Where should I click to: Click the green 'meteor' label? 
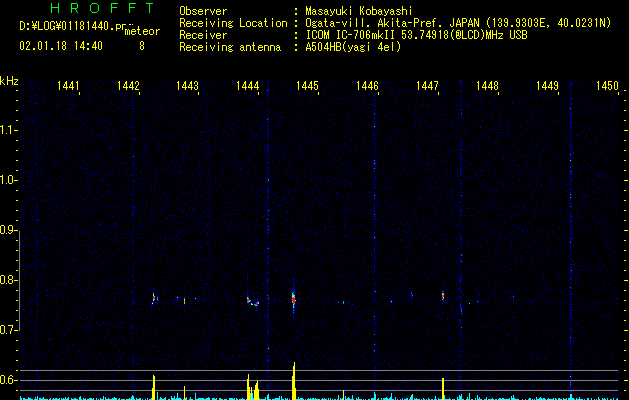(x=142, y=31)
